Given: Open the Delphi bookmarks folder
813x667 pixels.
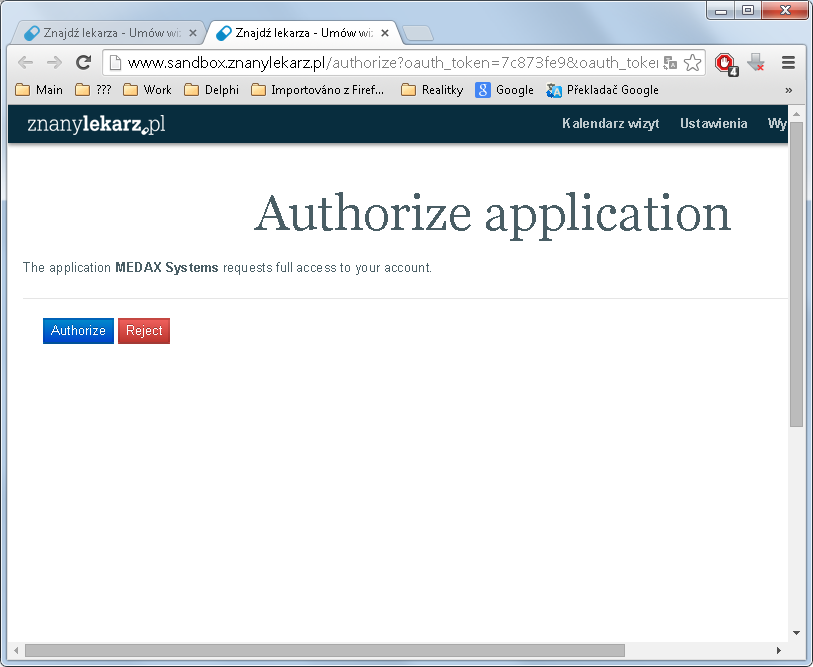Looking at the screenshot, I should [x=212, y=90].
